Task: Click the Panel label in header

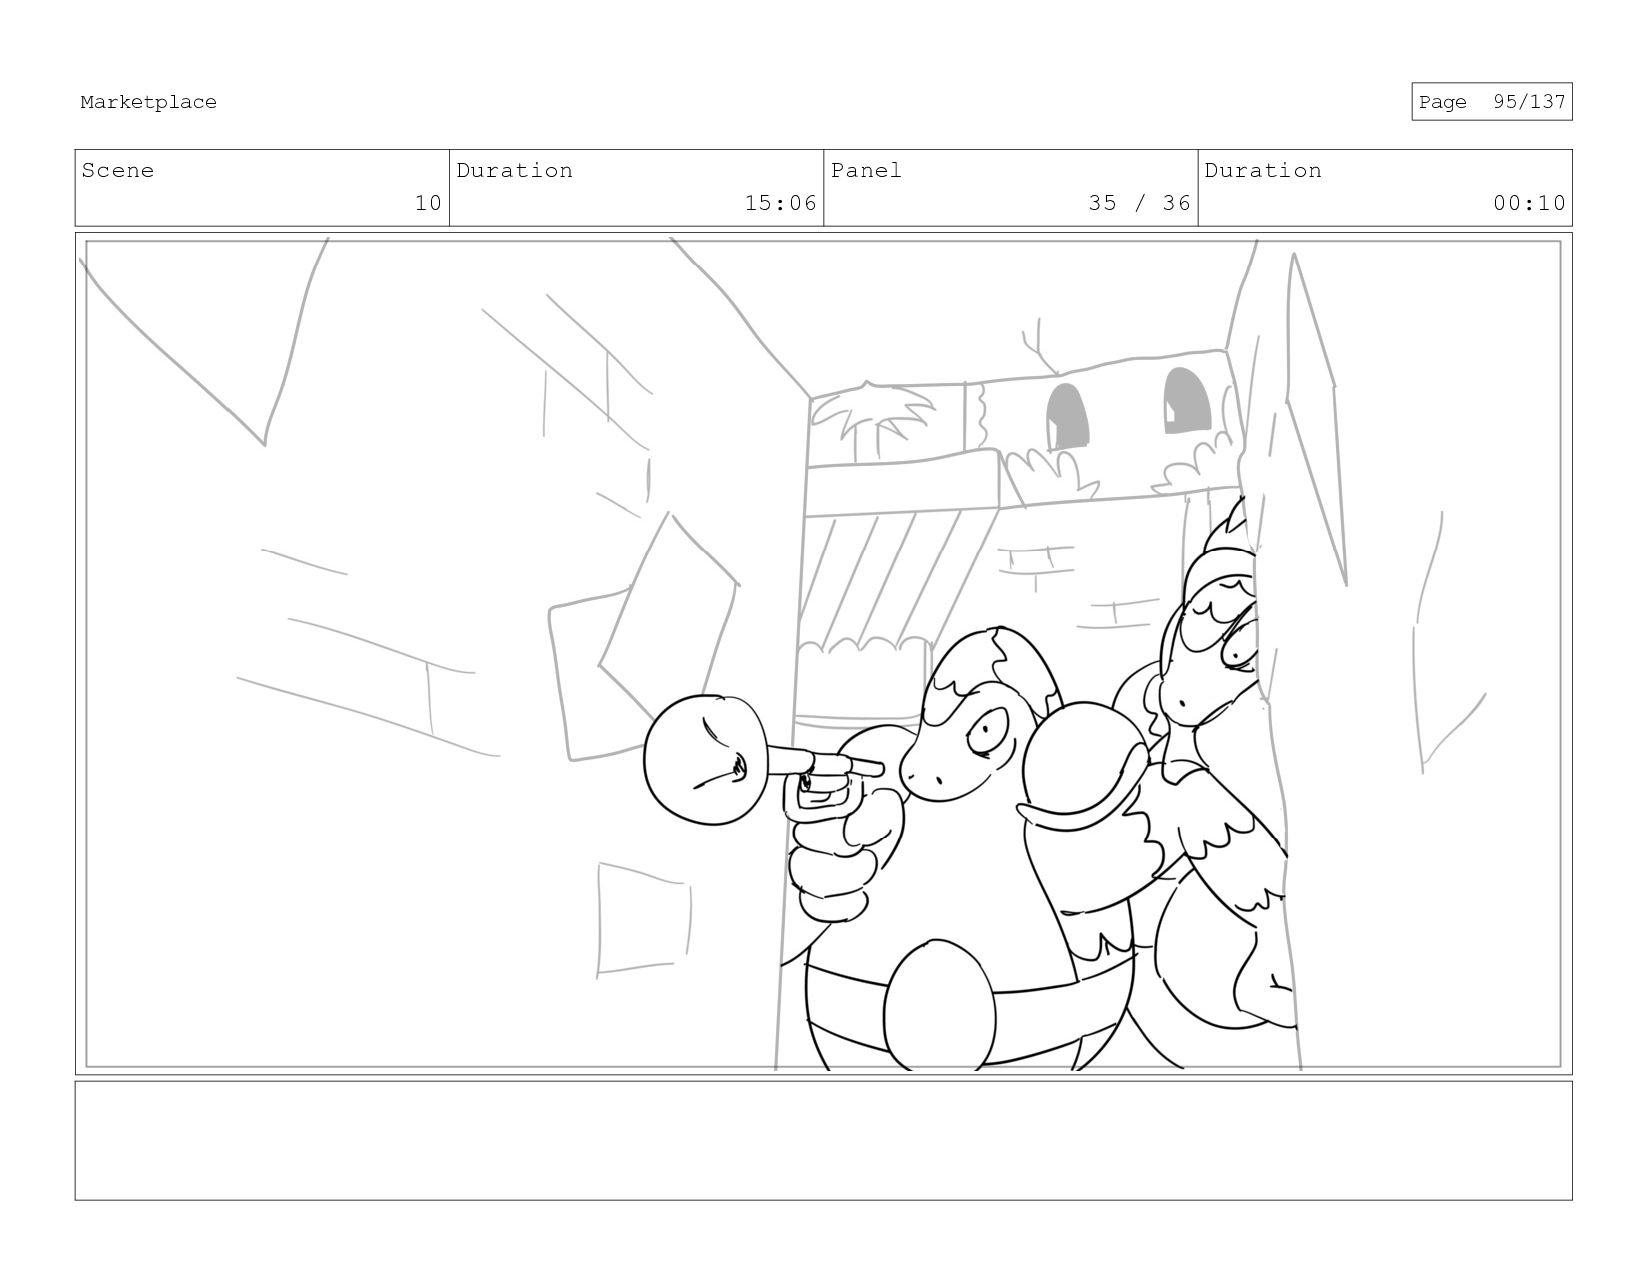Action: pyautogui.click(x=866, y=171)
